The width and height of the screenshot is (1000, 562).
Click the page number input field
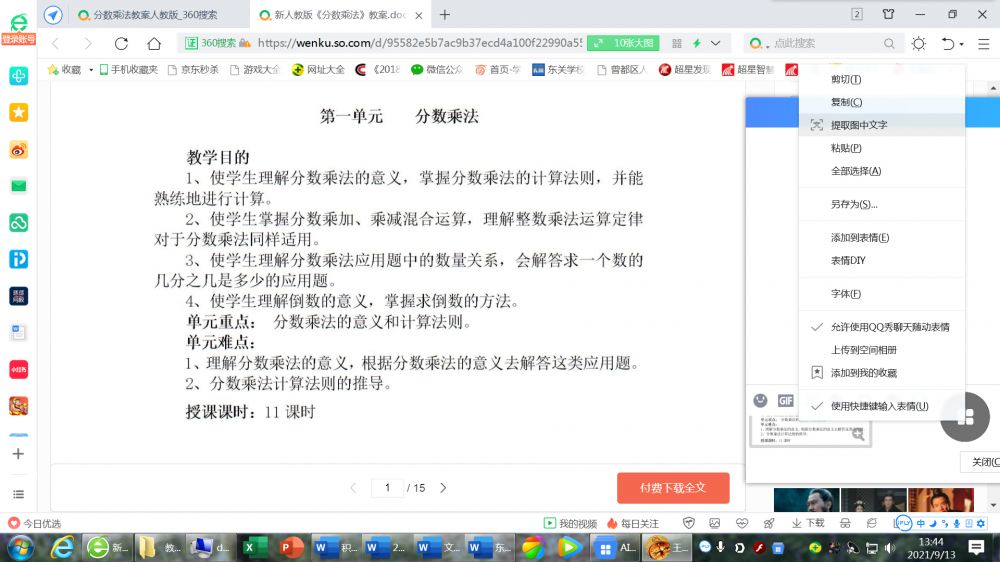click(x=387, y=488)
